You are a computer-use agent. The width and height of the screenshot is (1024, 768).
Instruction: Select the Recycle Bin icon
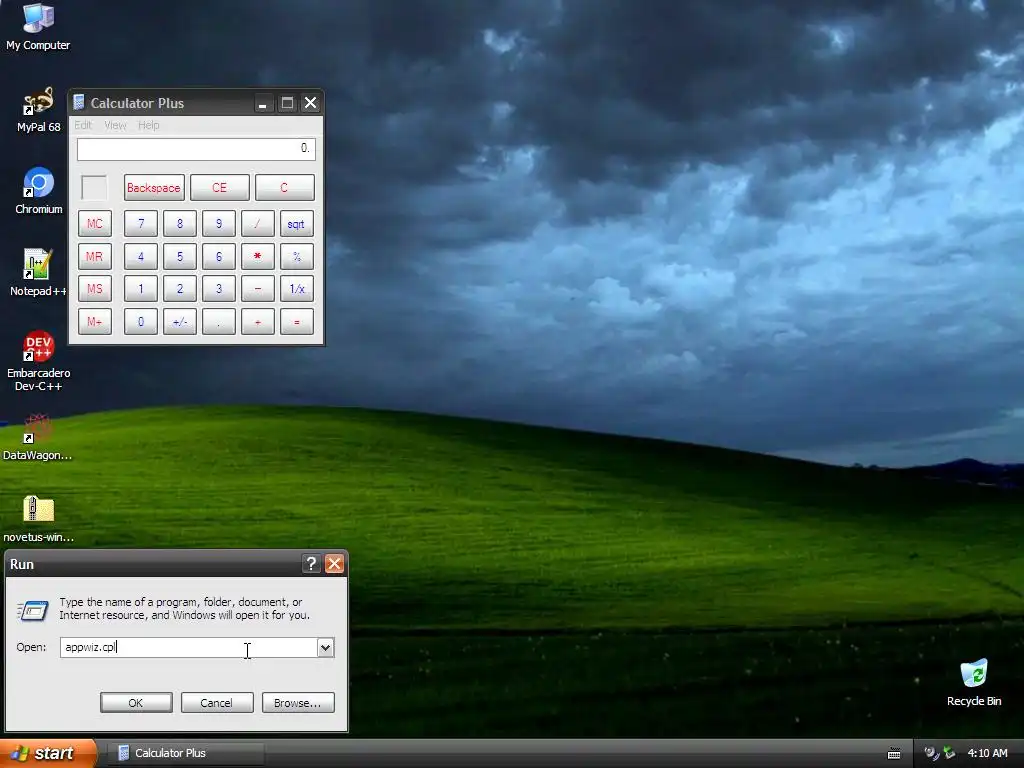[x=974, y=683]
